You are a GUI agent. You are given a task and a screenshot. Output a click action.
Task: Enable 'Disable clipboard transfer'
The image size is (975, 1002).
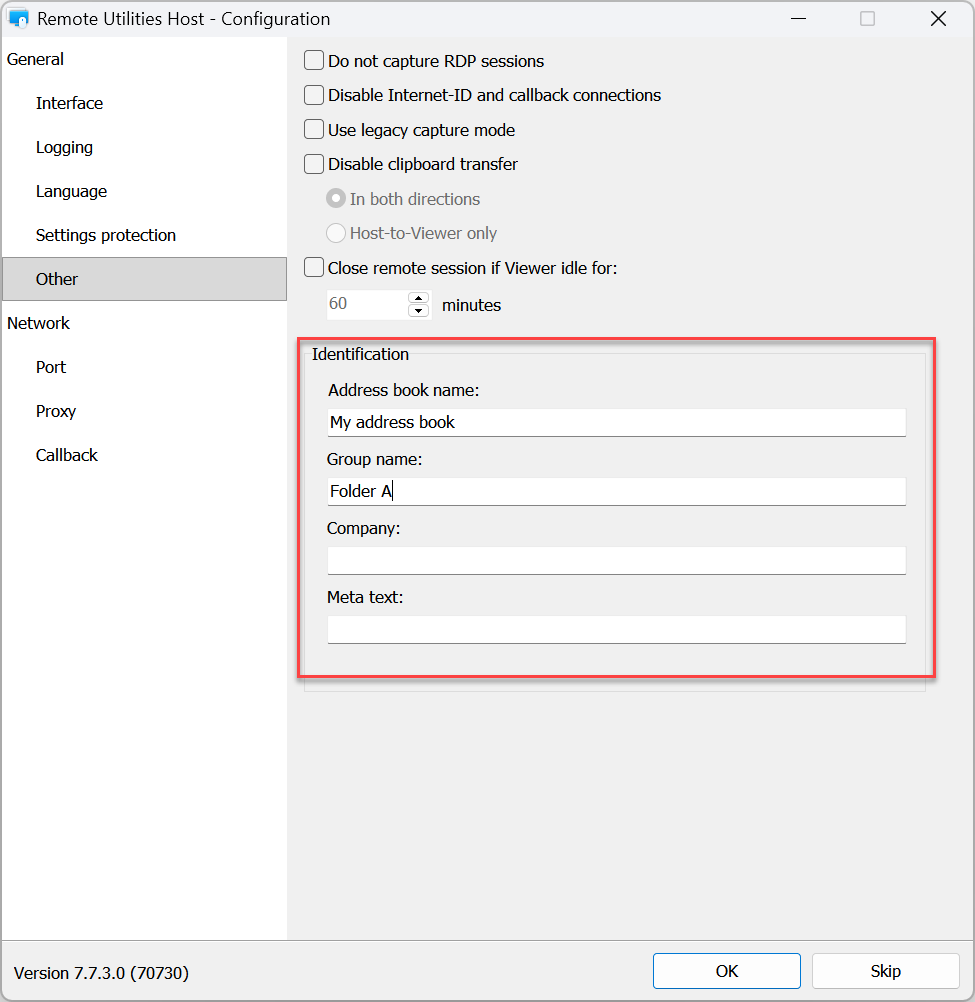313,164
